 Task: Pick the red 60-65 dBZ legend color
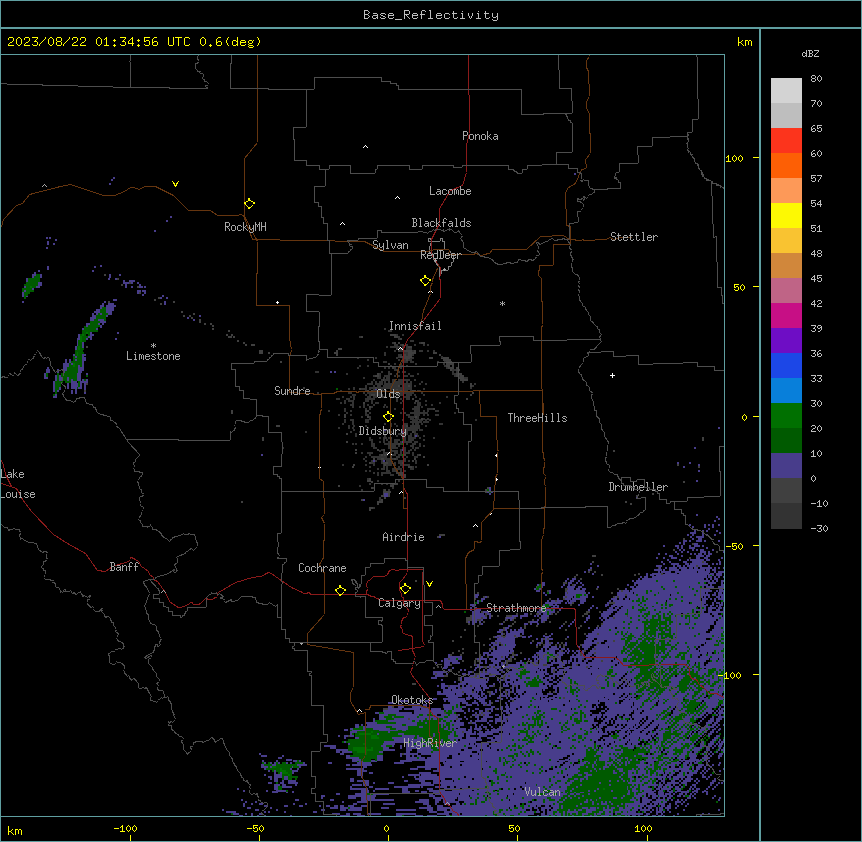click(786, 141)
